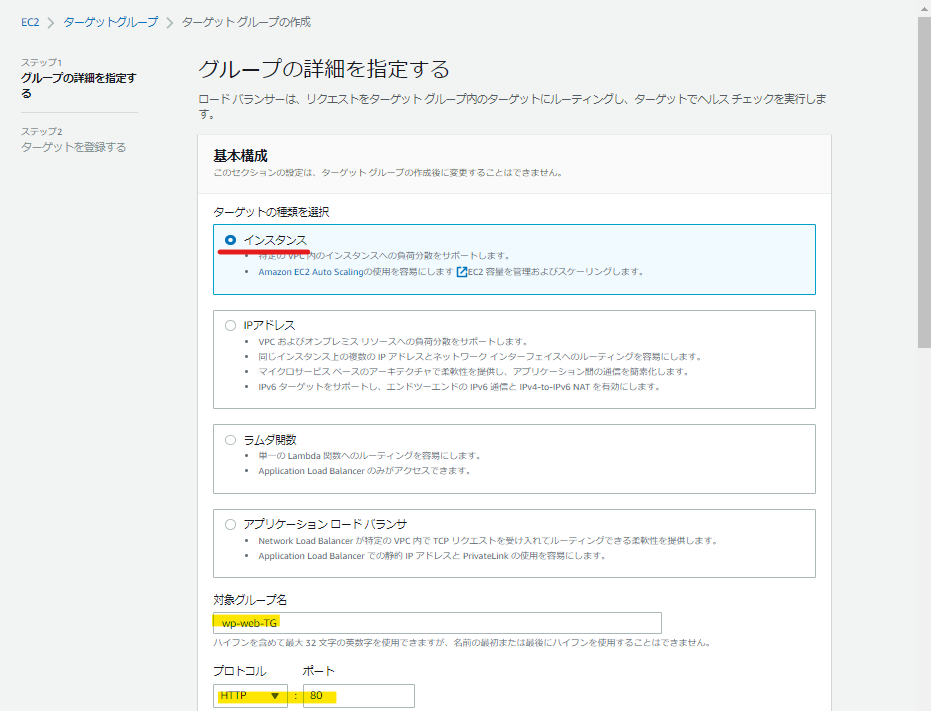Click the chevron after EC2 in breadcrumb
The width and height of the screenshot is (931, 711).
(x=51, y=23)
